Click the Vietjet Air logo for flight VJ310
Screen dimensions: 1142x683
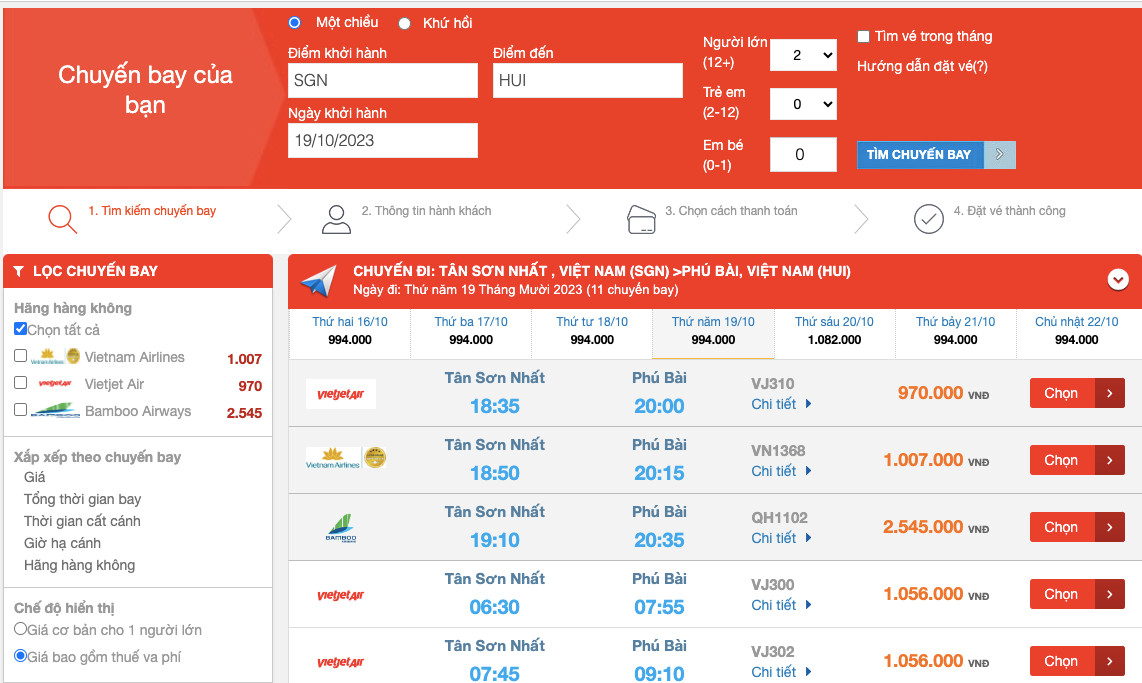pyautogui.click(x=340, y=394)
